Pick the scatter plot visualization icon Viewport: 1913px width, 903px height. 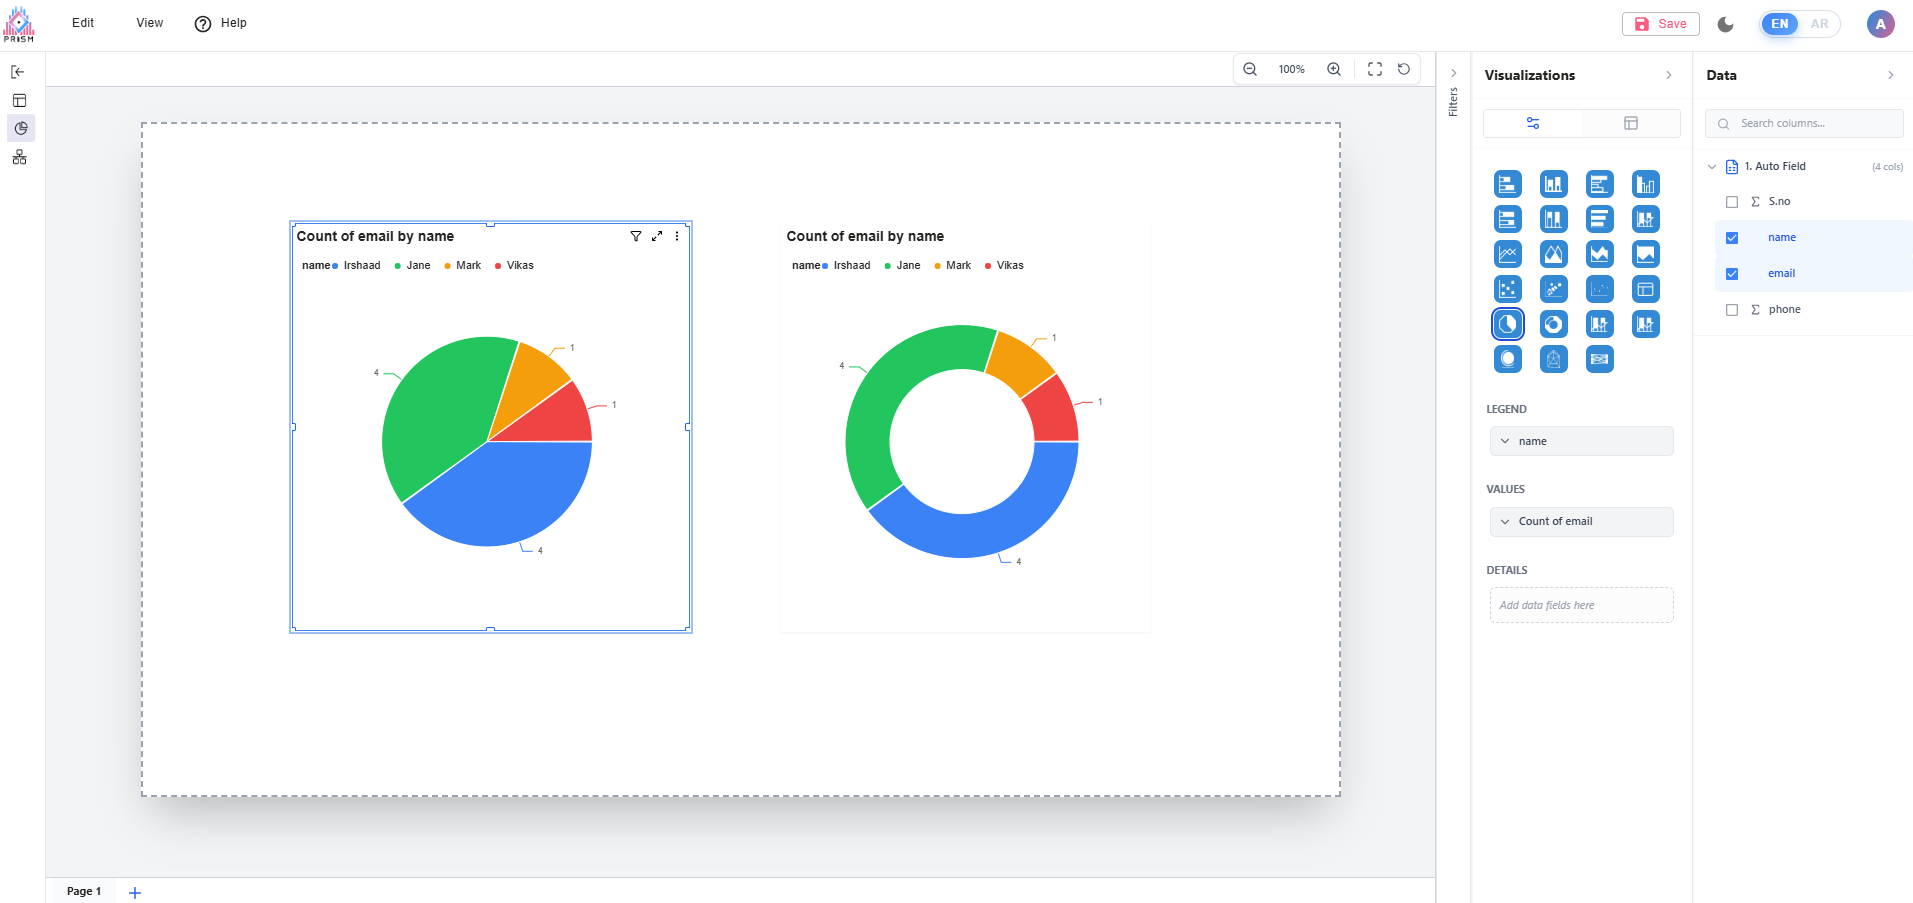[x=1507, y=289]
